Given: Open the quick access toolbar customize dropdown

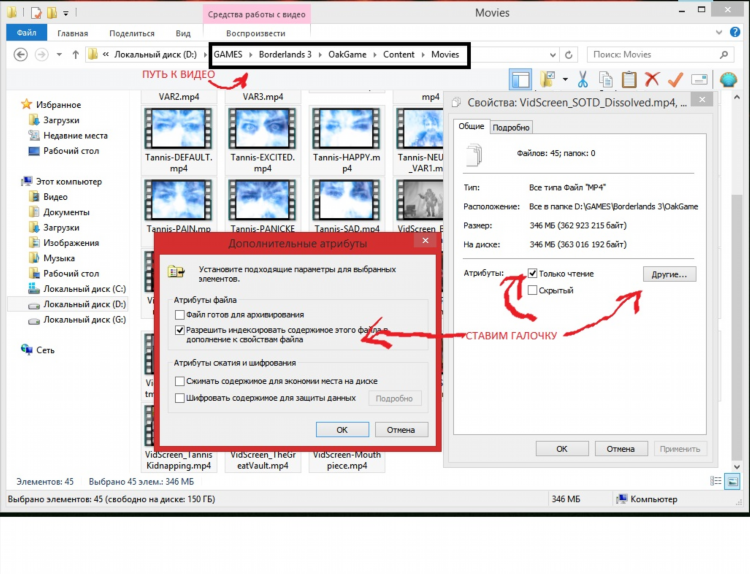Looking at the screenshot, I should tap(66, 13).
